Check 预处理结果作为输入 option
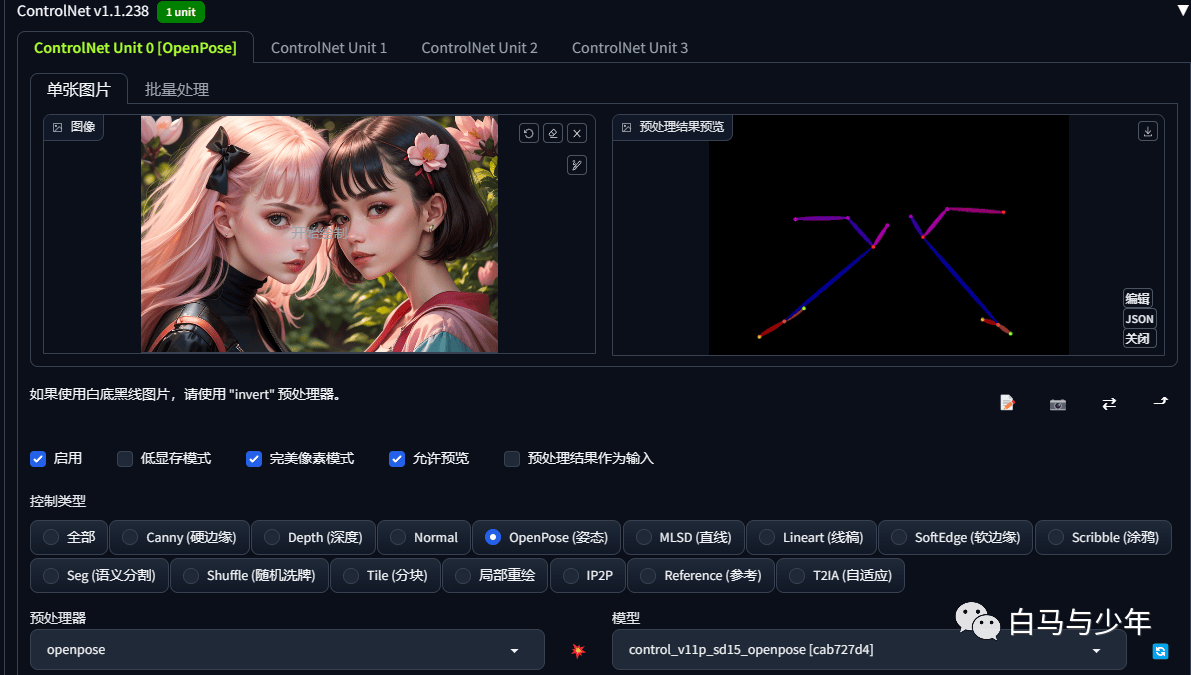This screenshot has width=1191, height=675. 512,459
